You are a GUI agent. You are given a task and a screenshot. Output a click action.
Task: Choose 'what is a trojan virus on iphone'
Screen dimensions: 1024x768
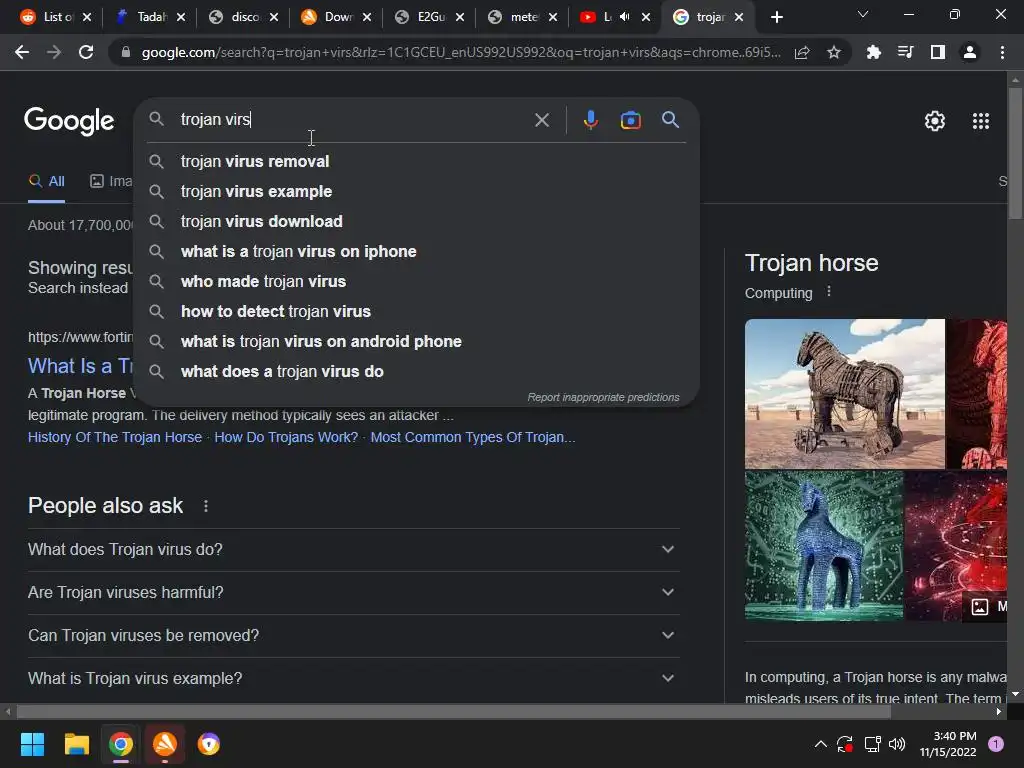pos(416,251)
